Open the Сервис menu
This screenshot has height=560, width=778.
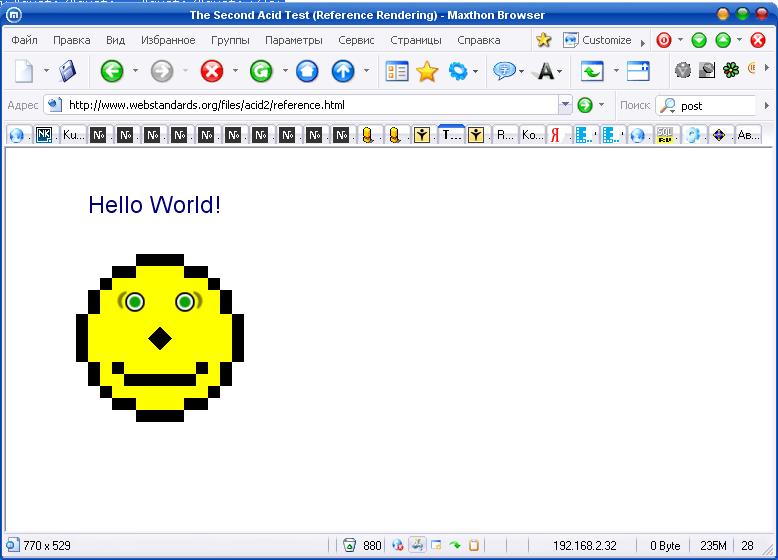pos(356,40)
